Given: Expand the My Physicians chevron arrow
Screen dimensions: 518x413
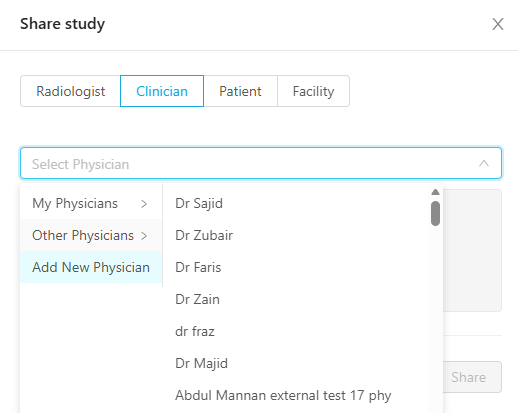Looking at the screenshot, I should click(x=144, y=203).
